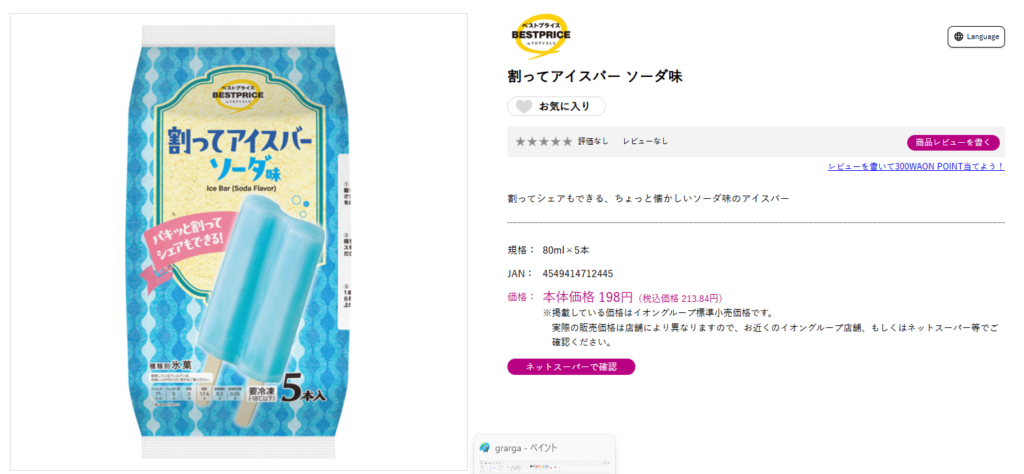Click the Paint app icon beside grarga
This screenshot has width=1024, height=474.
(x=485, y=447)
